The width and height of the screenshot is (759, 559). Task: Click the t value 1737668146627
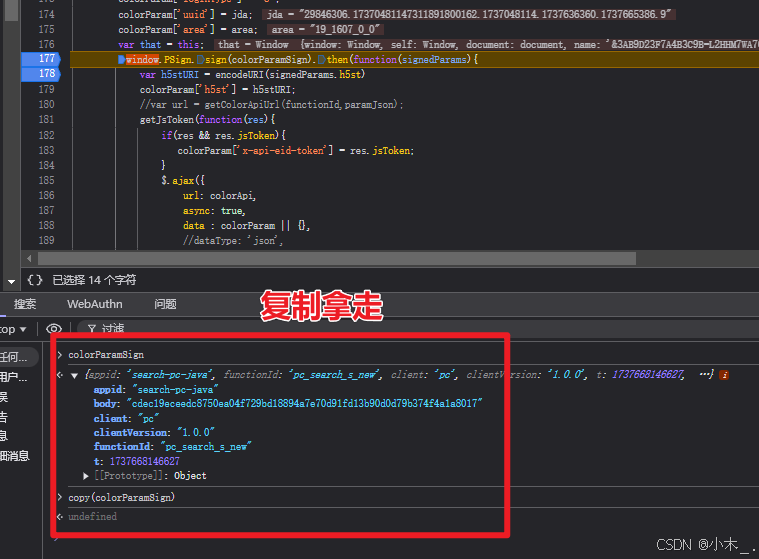pos(145,461)
